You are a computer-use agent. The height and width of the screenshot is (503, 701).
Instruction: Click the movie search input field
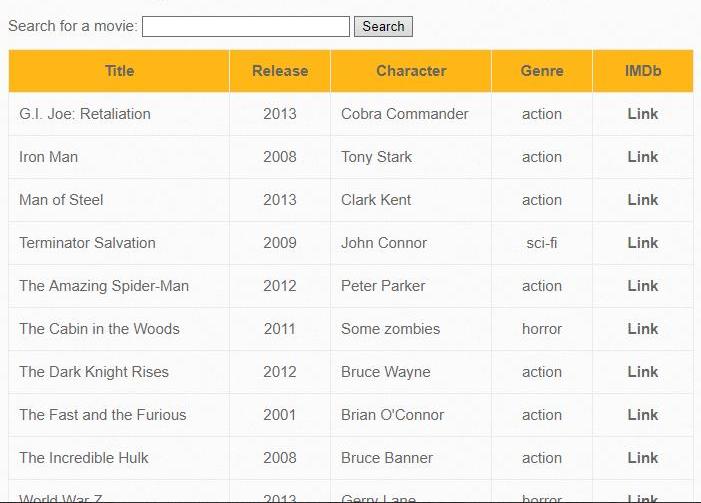click(x=246, y=26)
